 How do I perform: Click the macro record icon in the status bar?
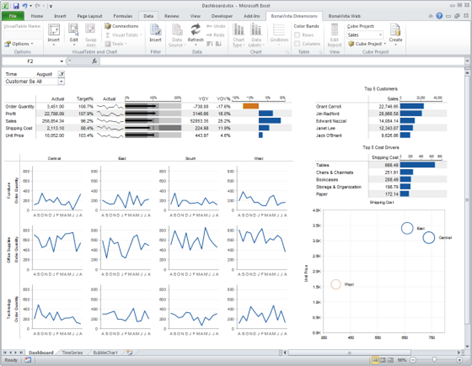point(28,360)
